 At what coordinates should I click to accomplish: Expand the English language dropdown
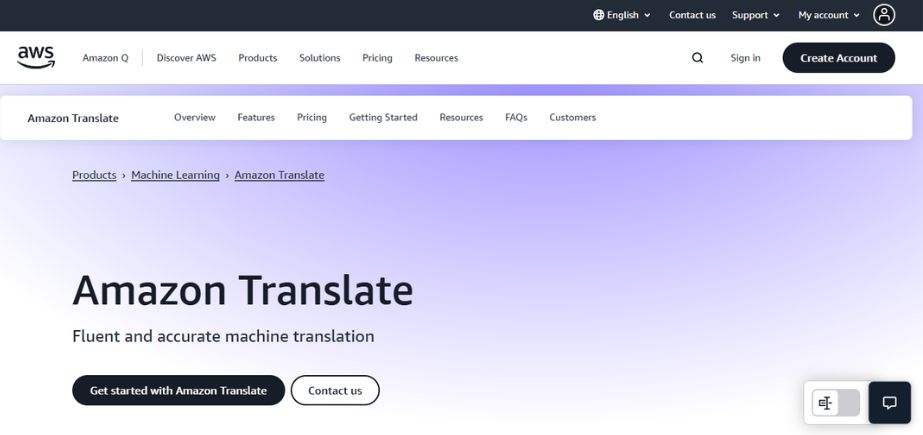[x=622, y=15]
